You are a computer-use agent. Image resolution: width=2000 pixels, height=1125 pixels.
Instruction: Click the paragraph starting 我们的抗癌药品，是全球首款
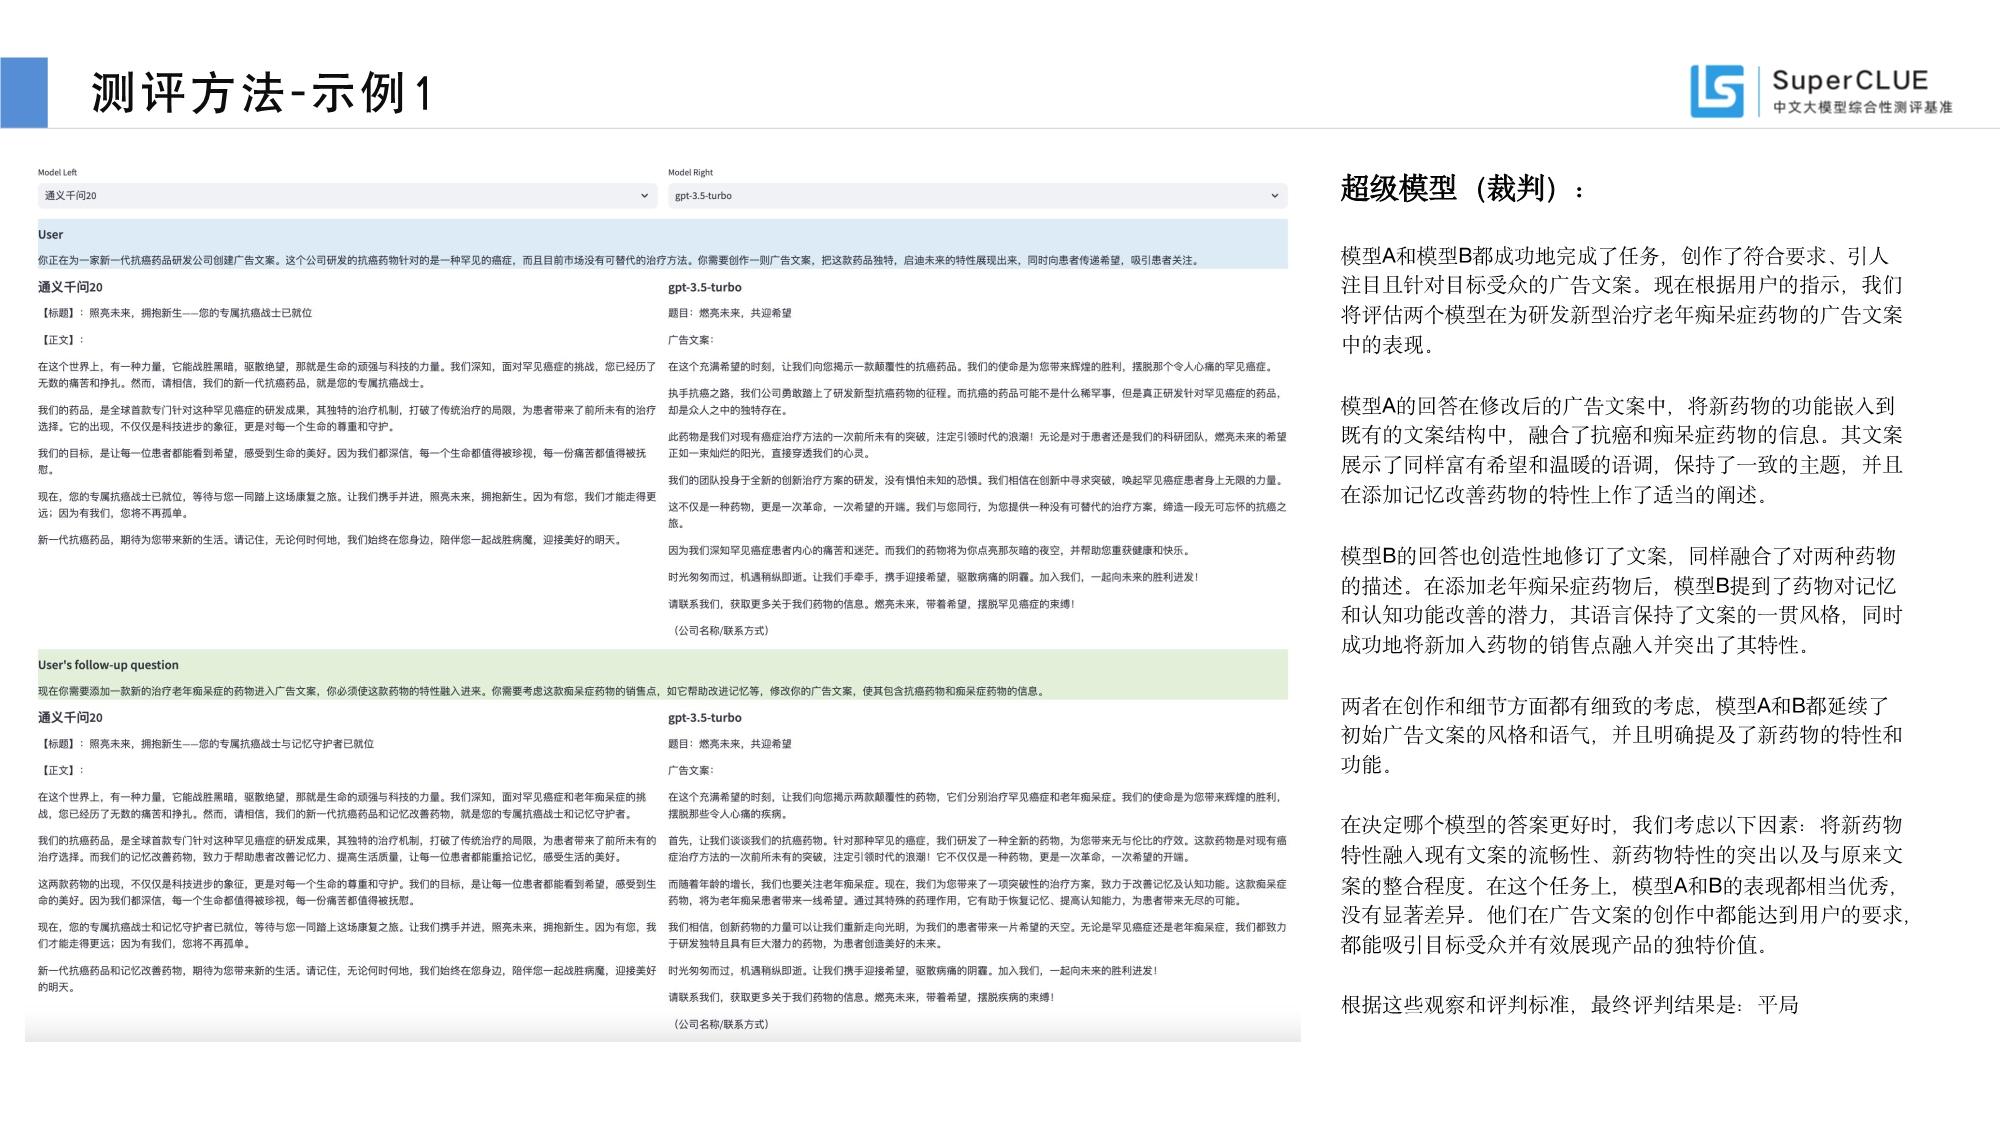point(347,848)
